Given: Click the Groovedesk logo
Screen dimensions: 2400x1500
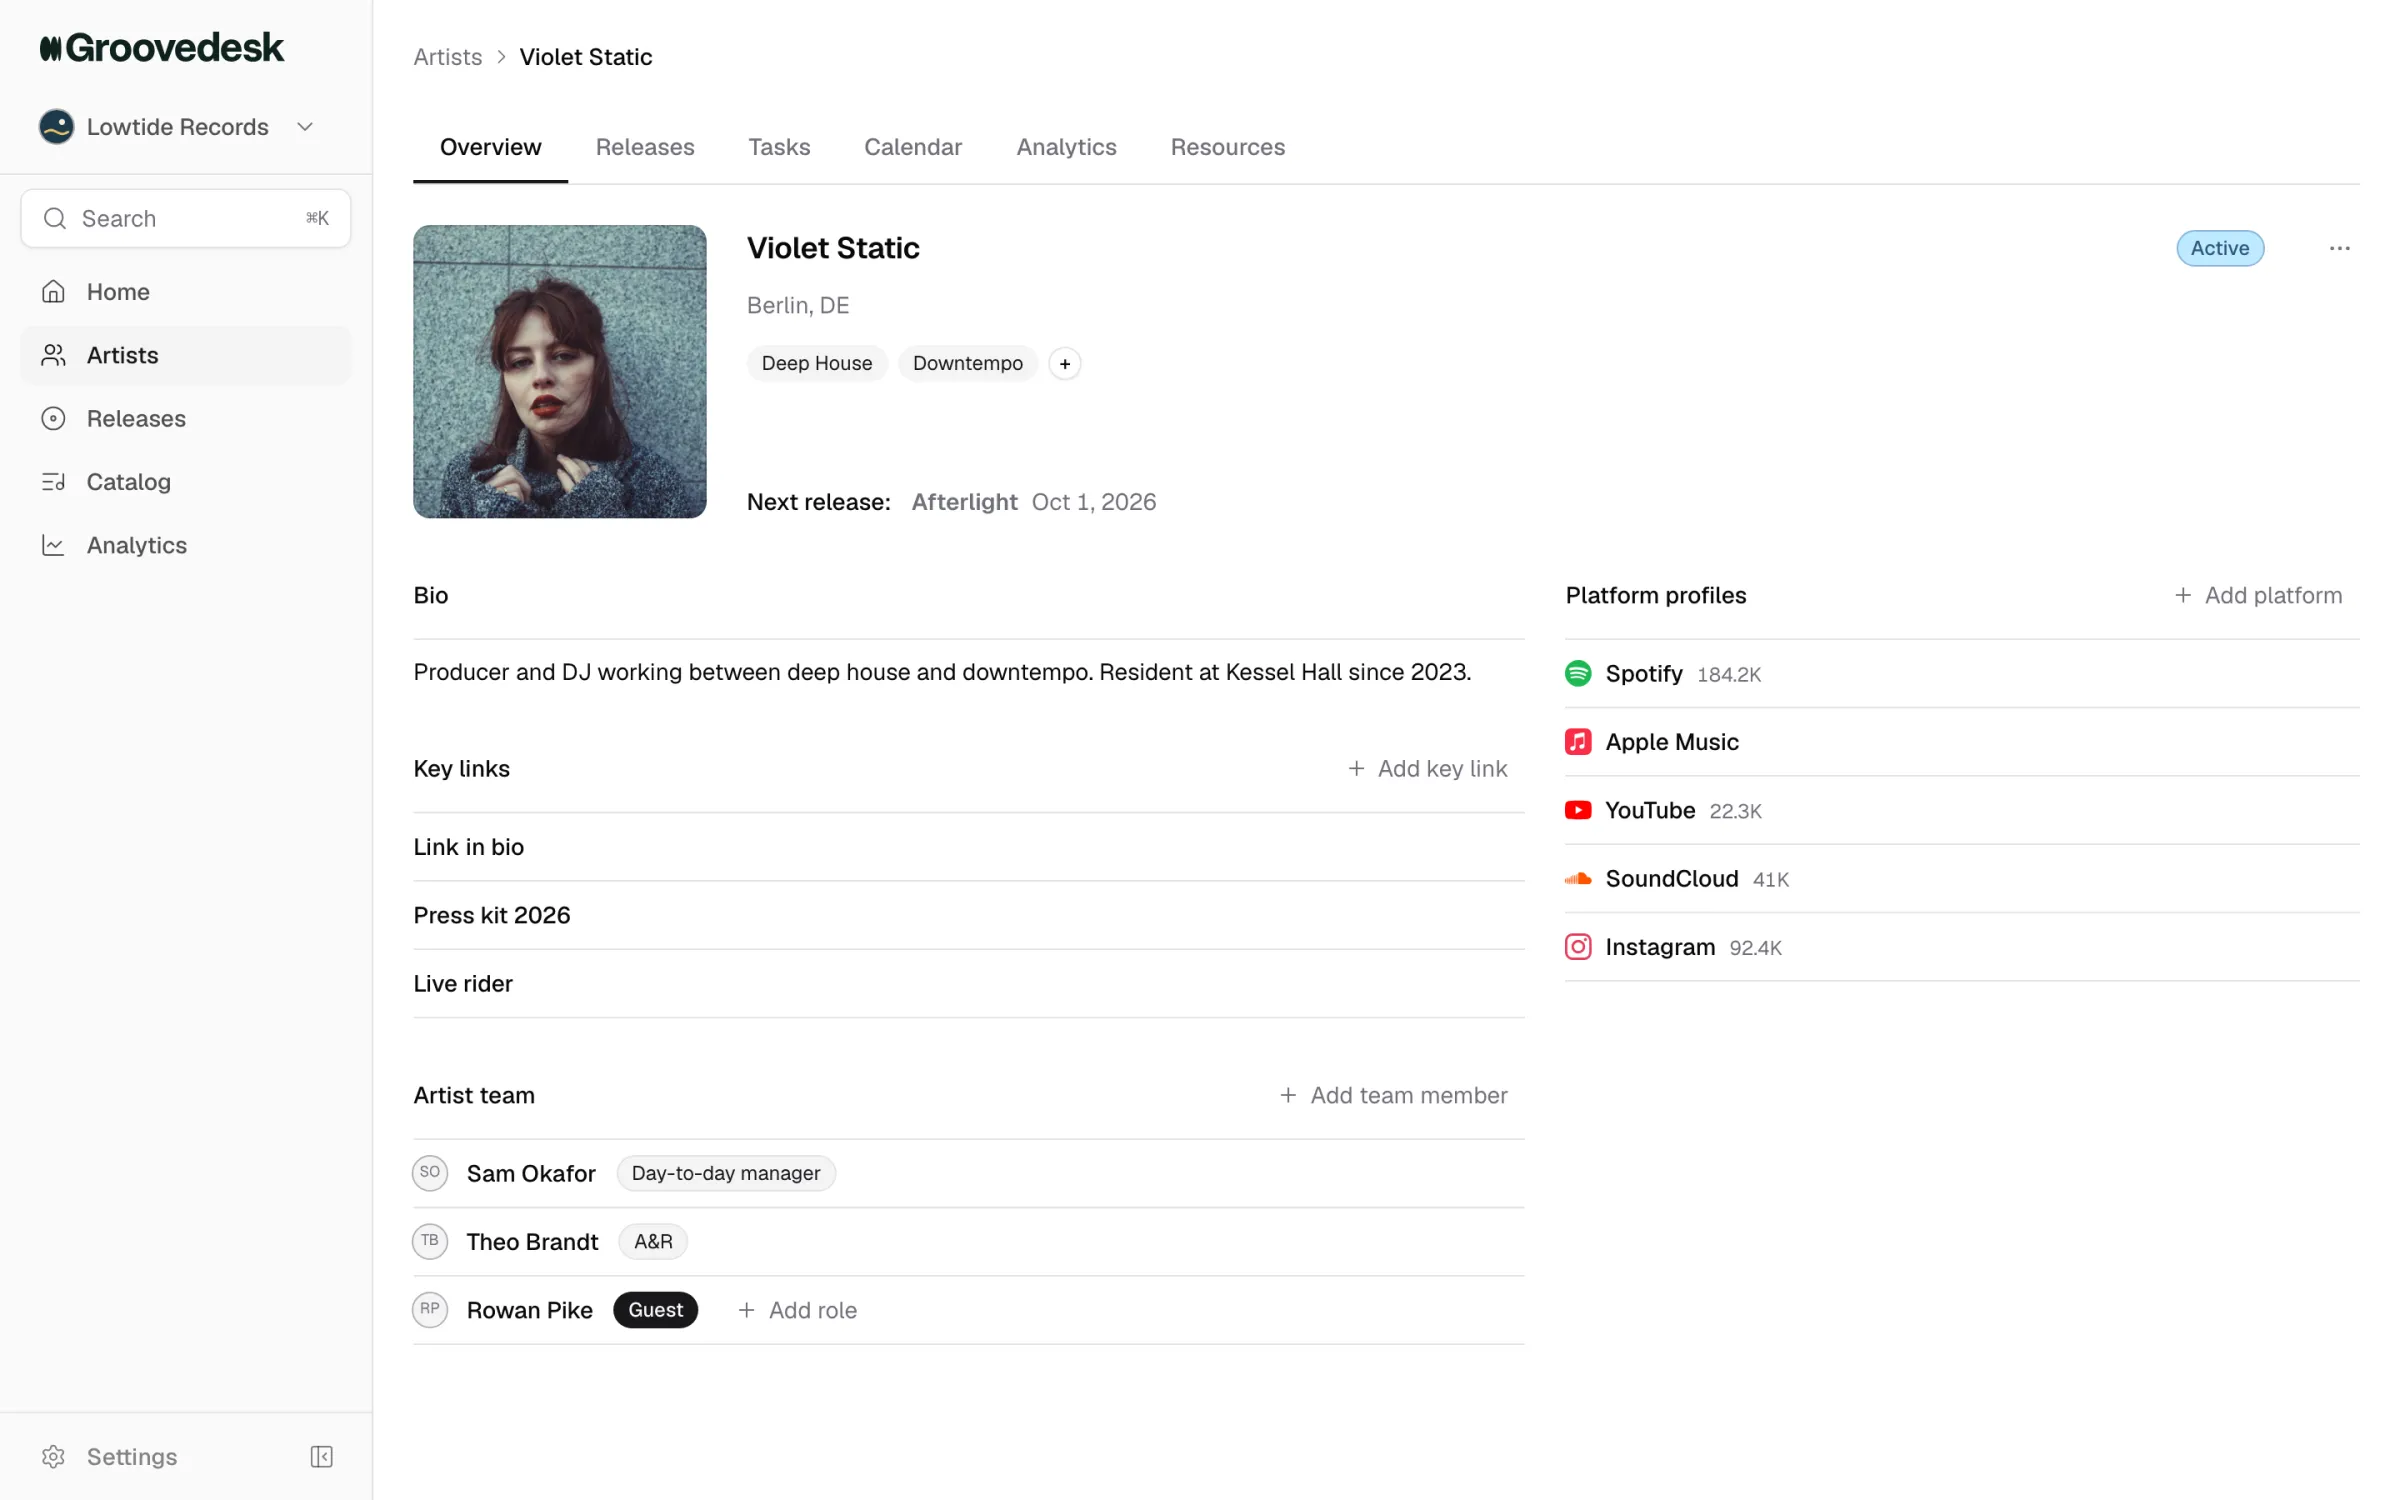Looking at the screenshot, I should tap(162, 48).
